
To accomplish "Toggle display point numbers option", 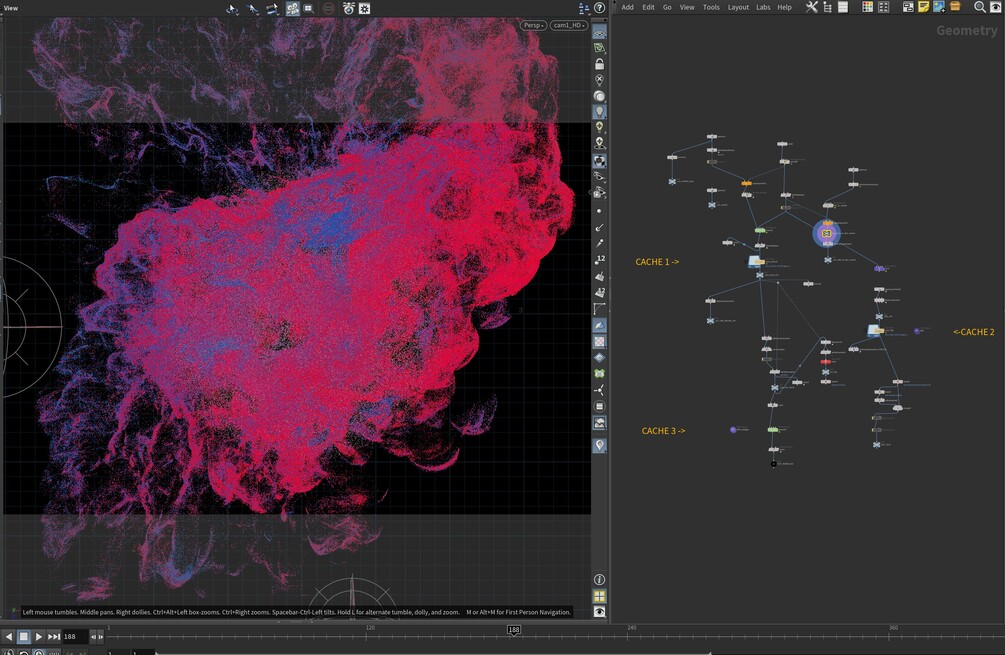I will (599, 260).
